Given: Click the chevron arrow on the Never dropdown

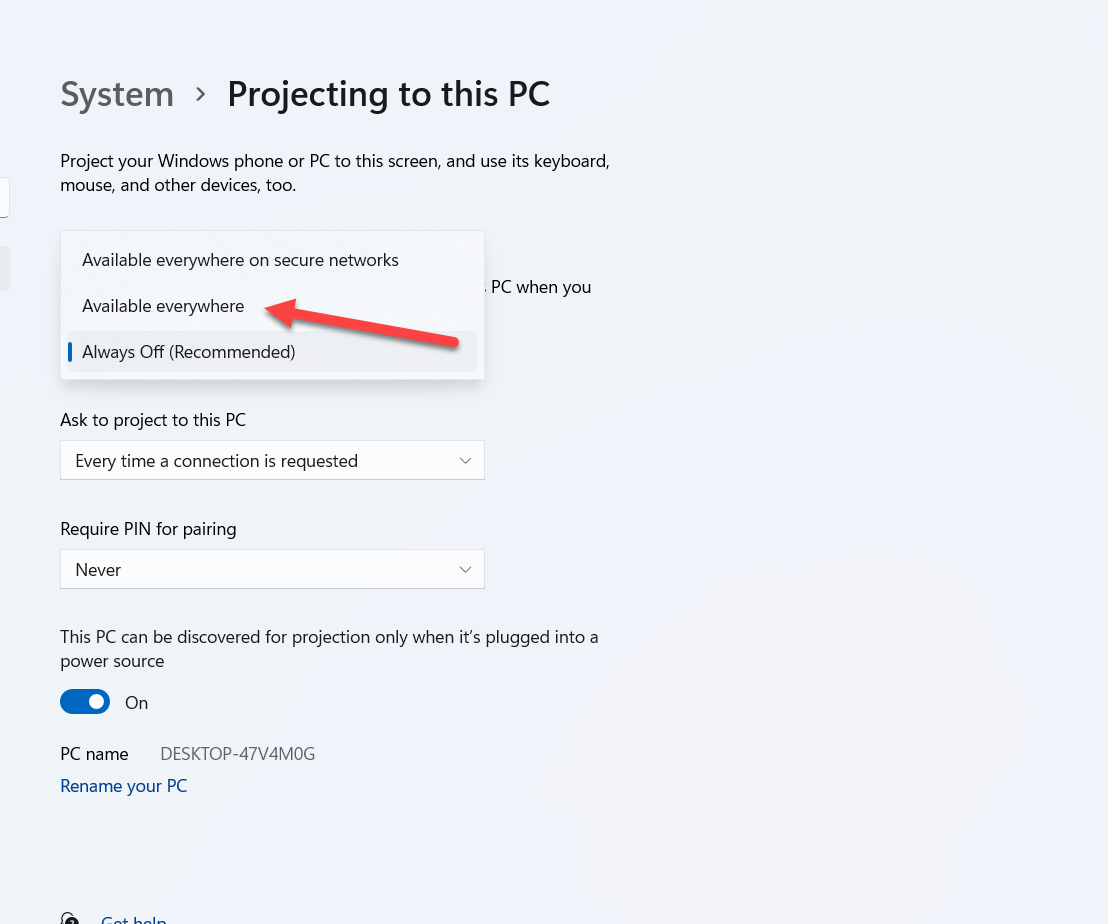Looking at the screenshot, I should click(465, 569).
